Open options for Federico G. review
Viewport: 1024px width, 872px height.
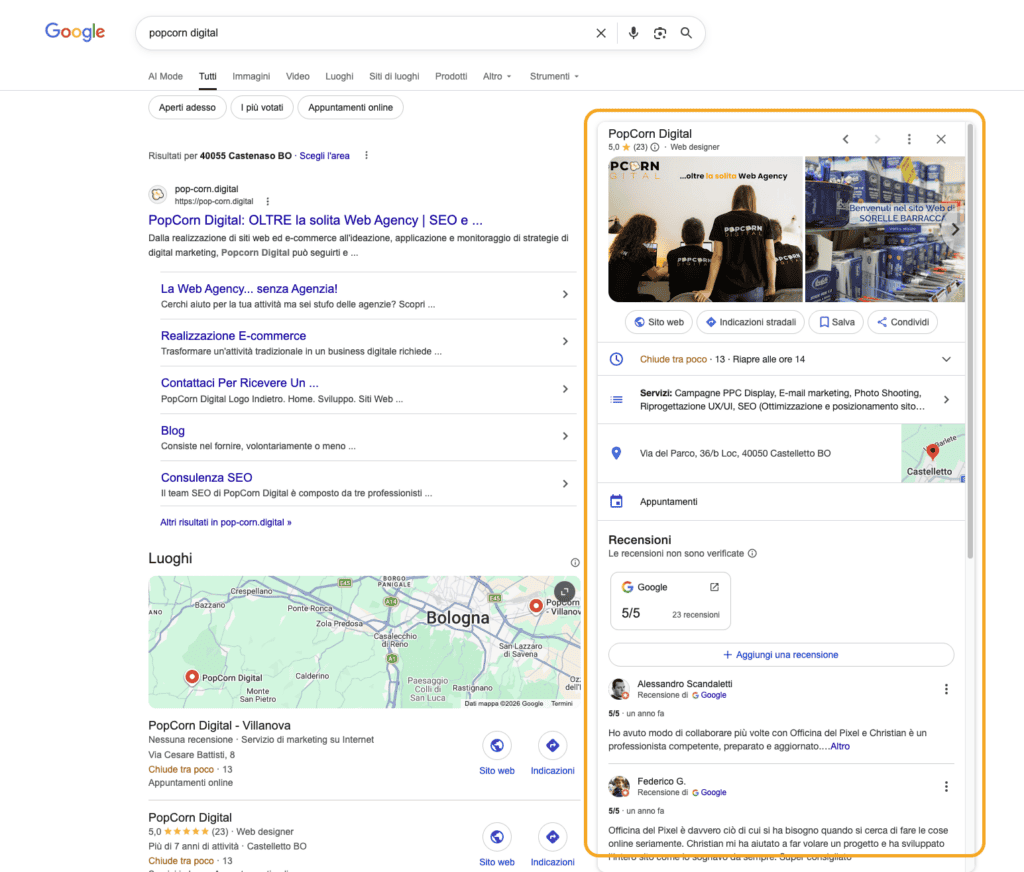(x=946, y=786)
